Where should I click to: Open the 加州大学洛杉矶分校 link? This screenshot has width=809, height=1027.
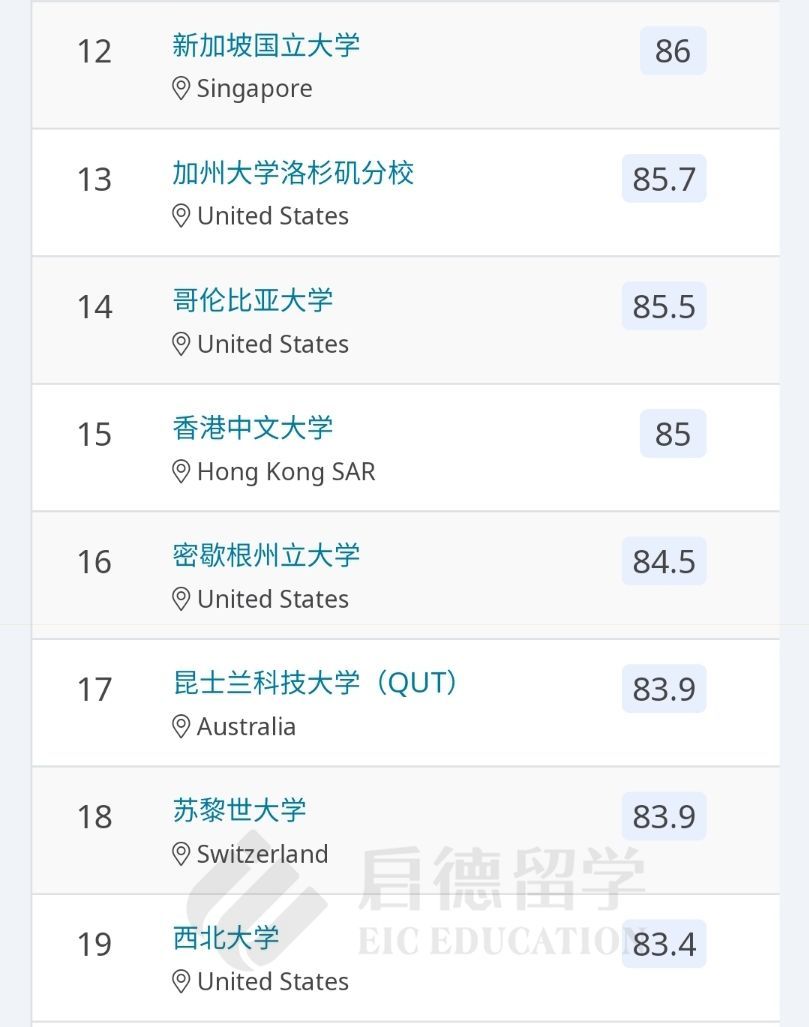tap(293, 173)
